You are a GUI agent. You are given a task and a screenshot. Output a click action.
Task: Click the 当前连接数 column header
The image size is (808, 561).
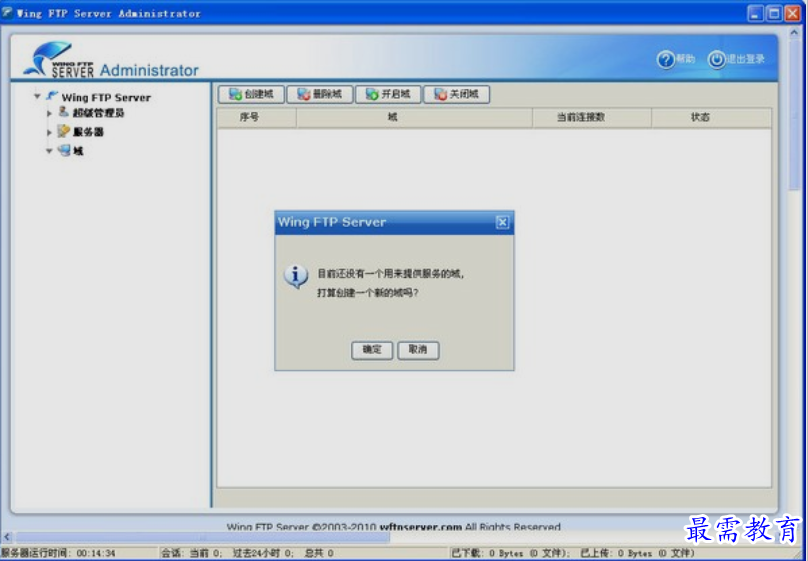pyautogui.click(x=592, y=117)
